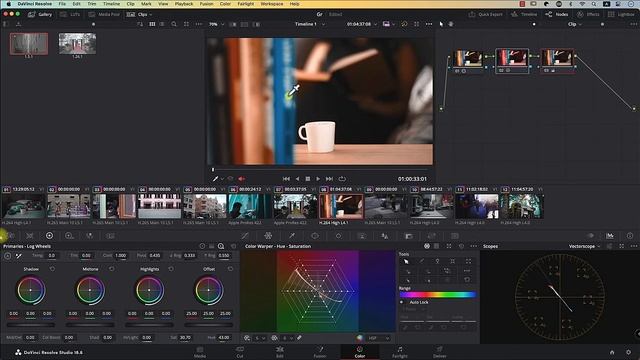Toggle the Clips timeline view

coord(137,14)
